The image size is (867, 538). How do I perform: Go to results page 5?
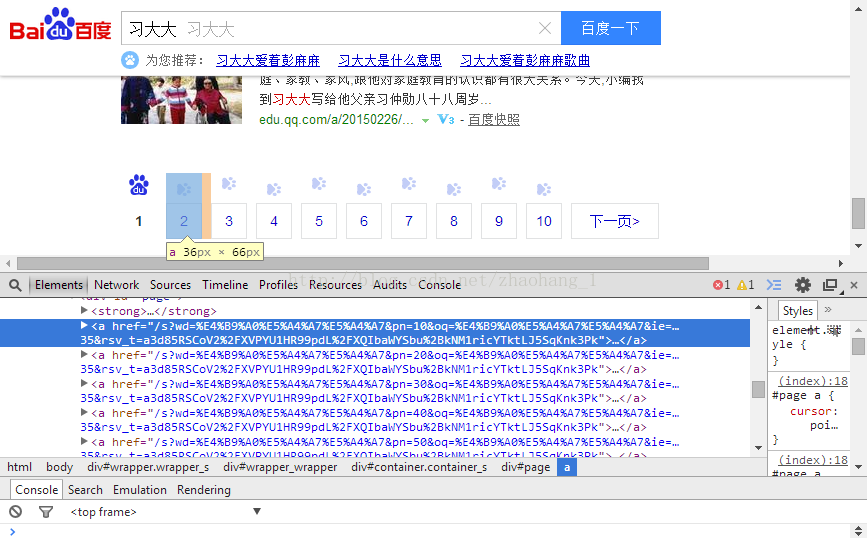pos(319,221)
